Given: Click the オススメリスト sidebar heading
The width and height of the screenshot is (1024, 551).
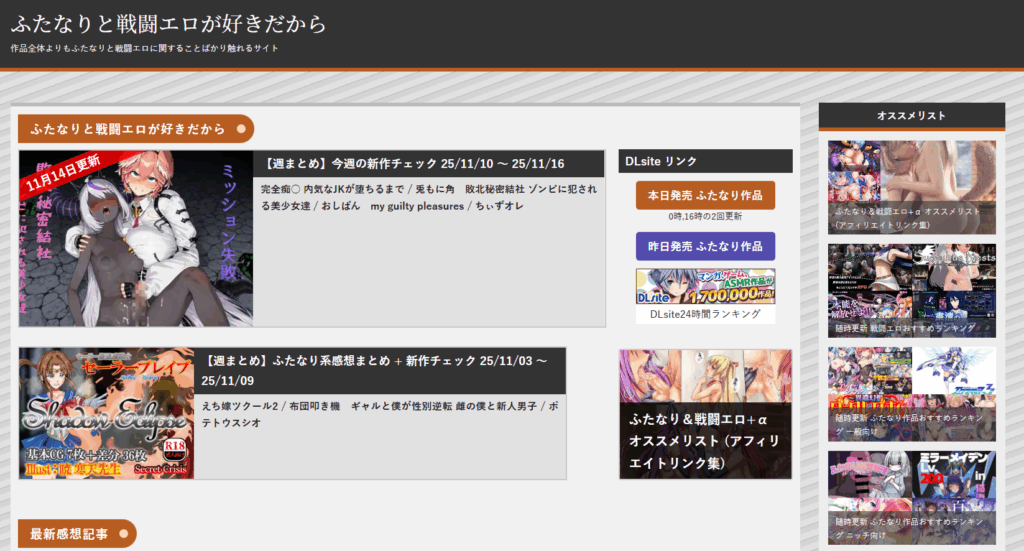Looking at the screenshot, I should (x=911, y=116).
